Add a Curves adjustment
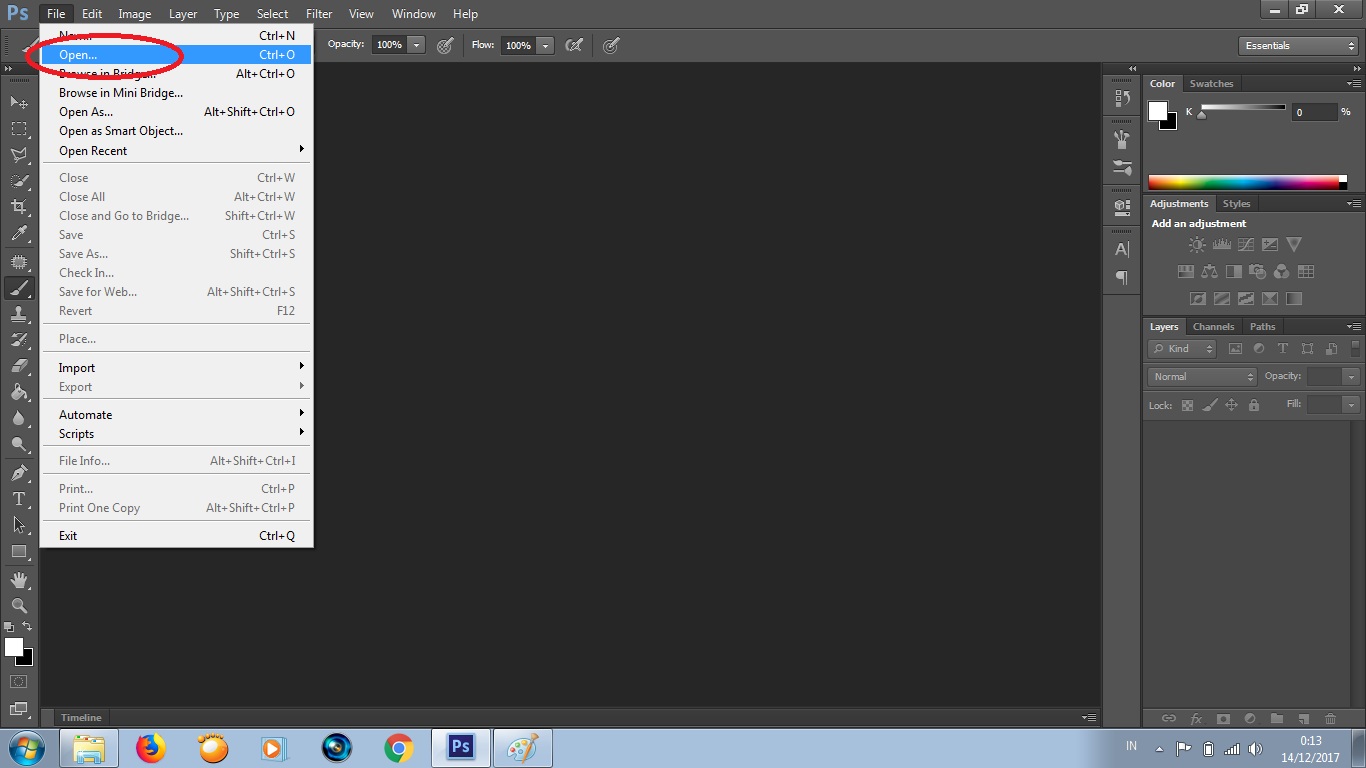Viewport: 1366px width, 768px height. [x=1245, y=244]
